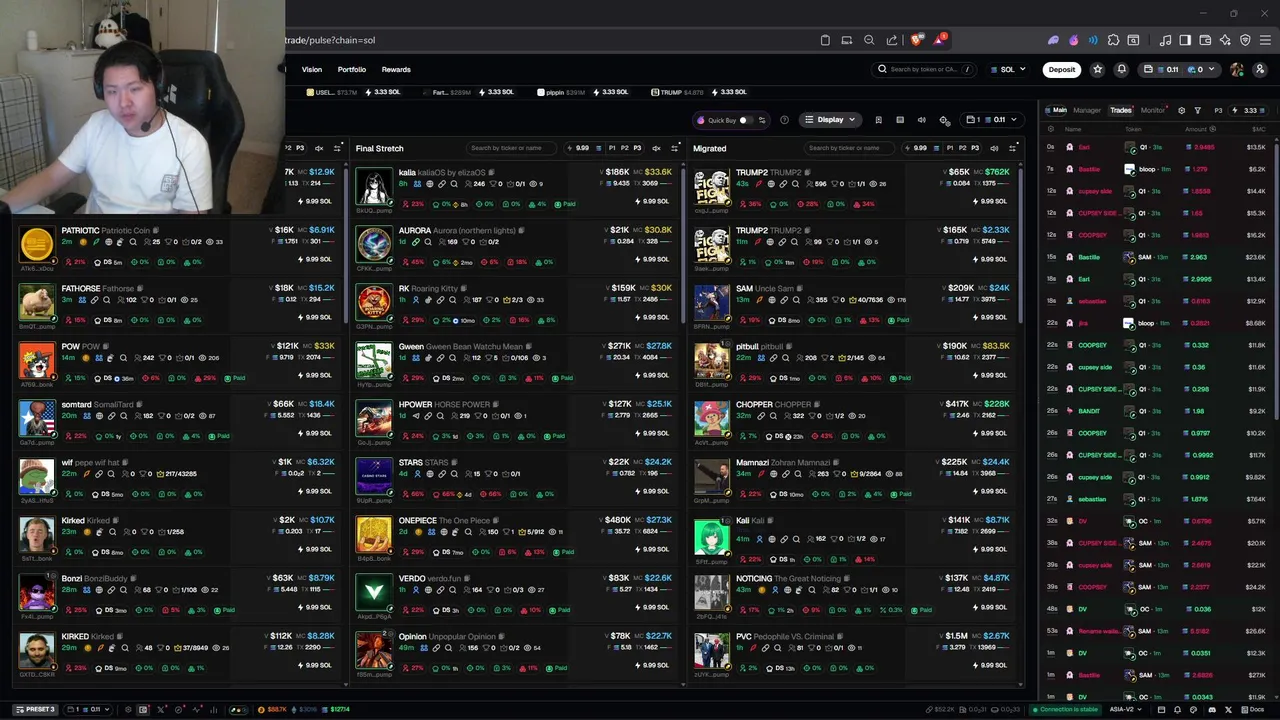Toggle Migrated column sound icon
The width and height of the screenshot is (1280, 720).
pyautogui.click(x=995, y=148)
